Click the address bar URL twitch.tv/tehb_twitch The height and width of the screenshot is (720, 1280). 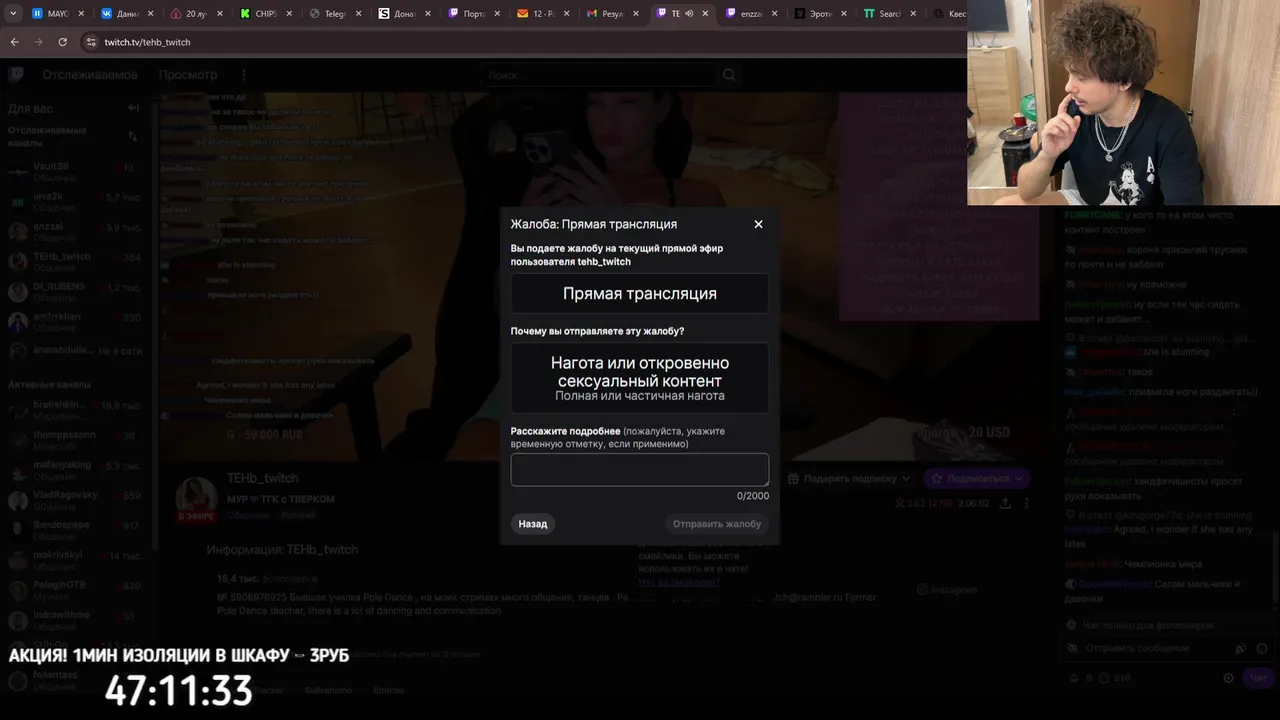point(147,42)
